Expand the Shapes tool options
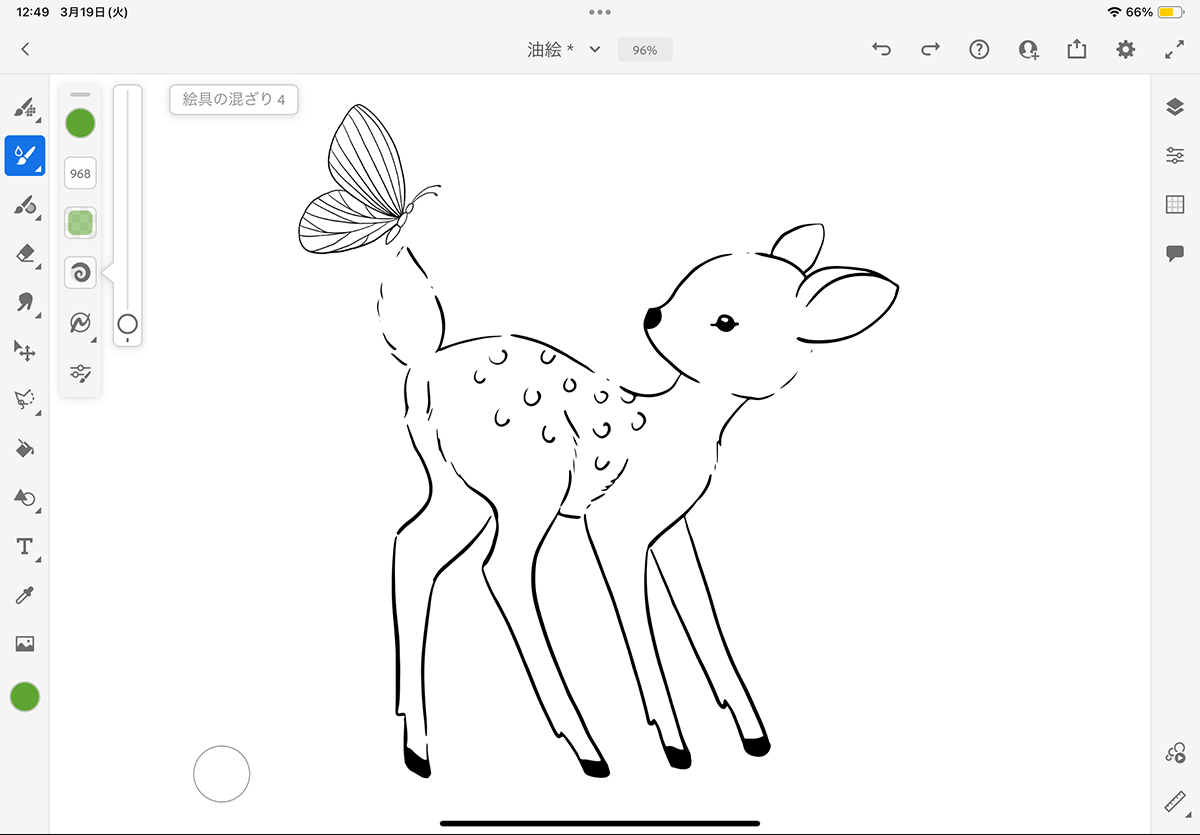This screenshot has height=835, width=1200. [25, 498]
